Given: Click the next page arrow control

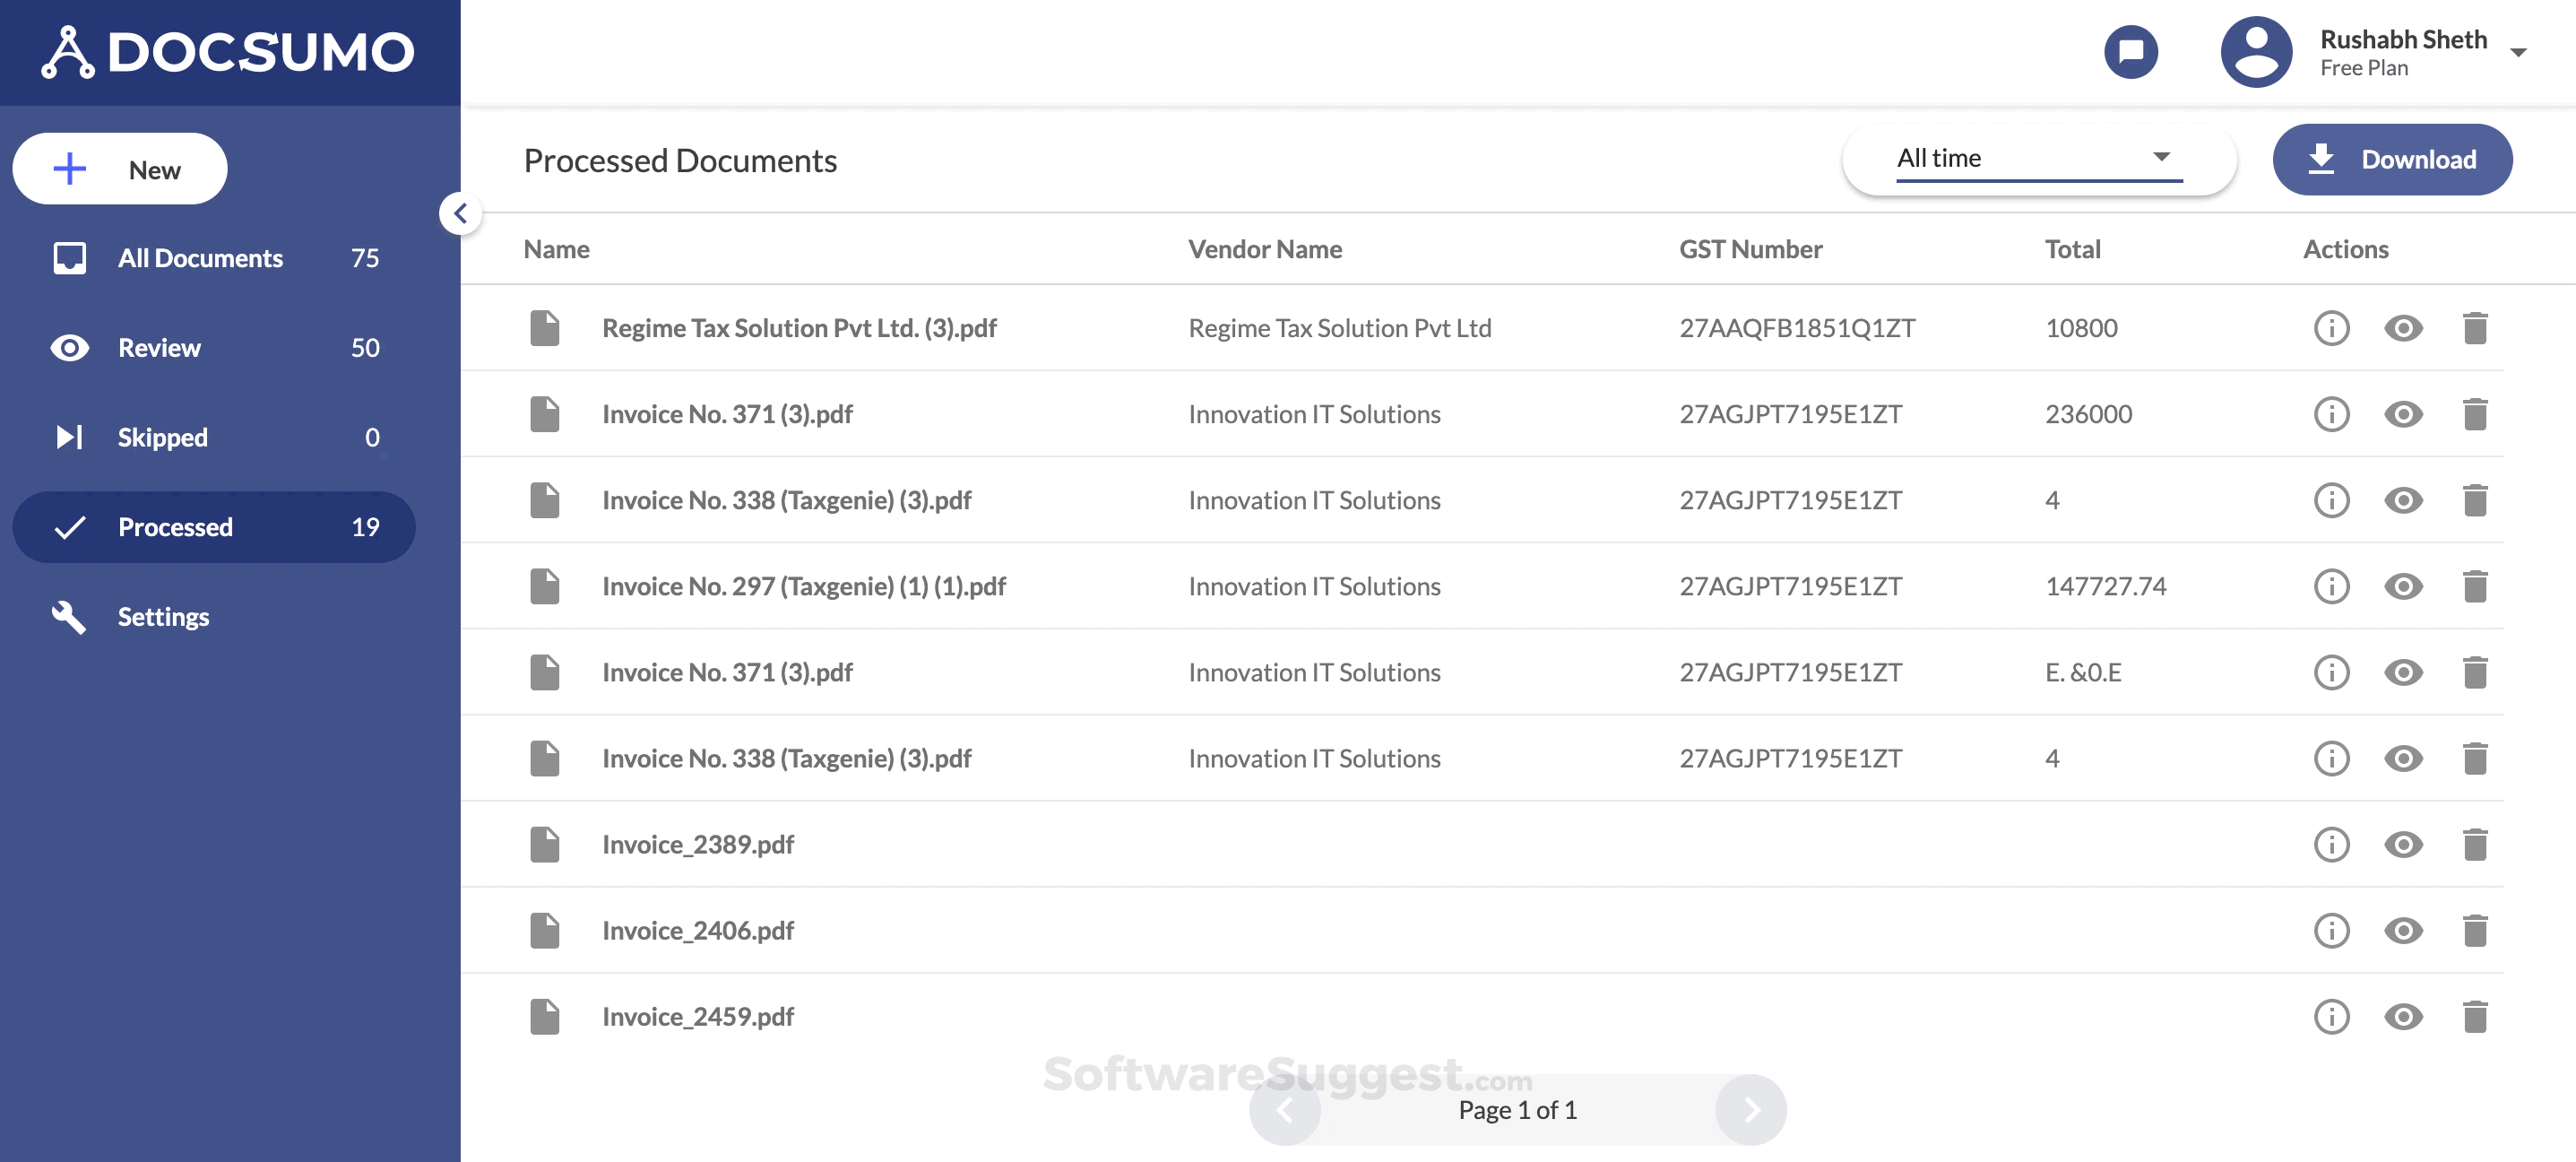Looking at the screenshot, I should (1750, 1109).
